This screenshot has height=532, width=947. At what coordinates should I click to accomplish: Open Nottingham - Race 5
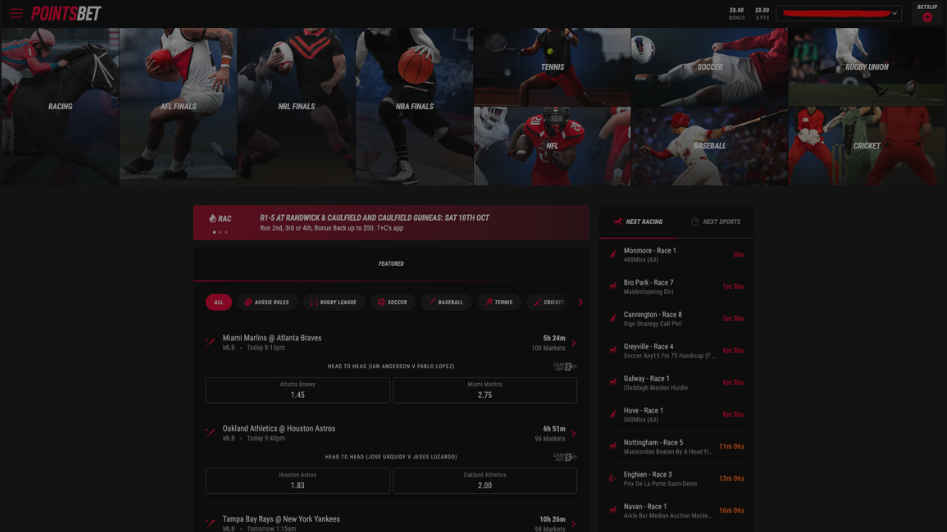point(676,447)
